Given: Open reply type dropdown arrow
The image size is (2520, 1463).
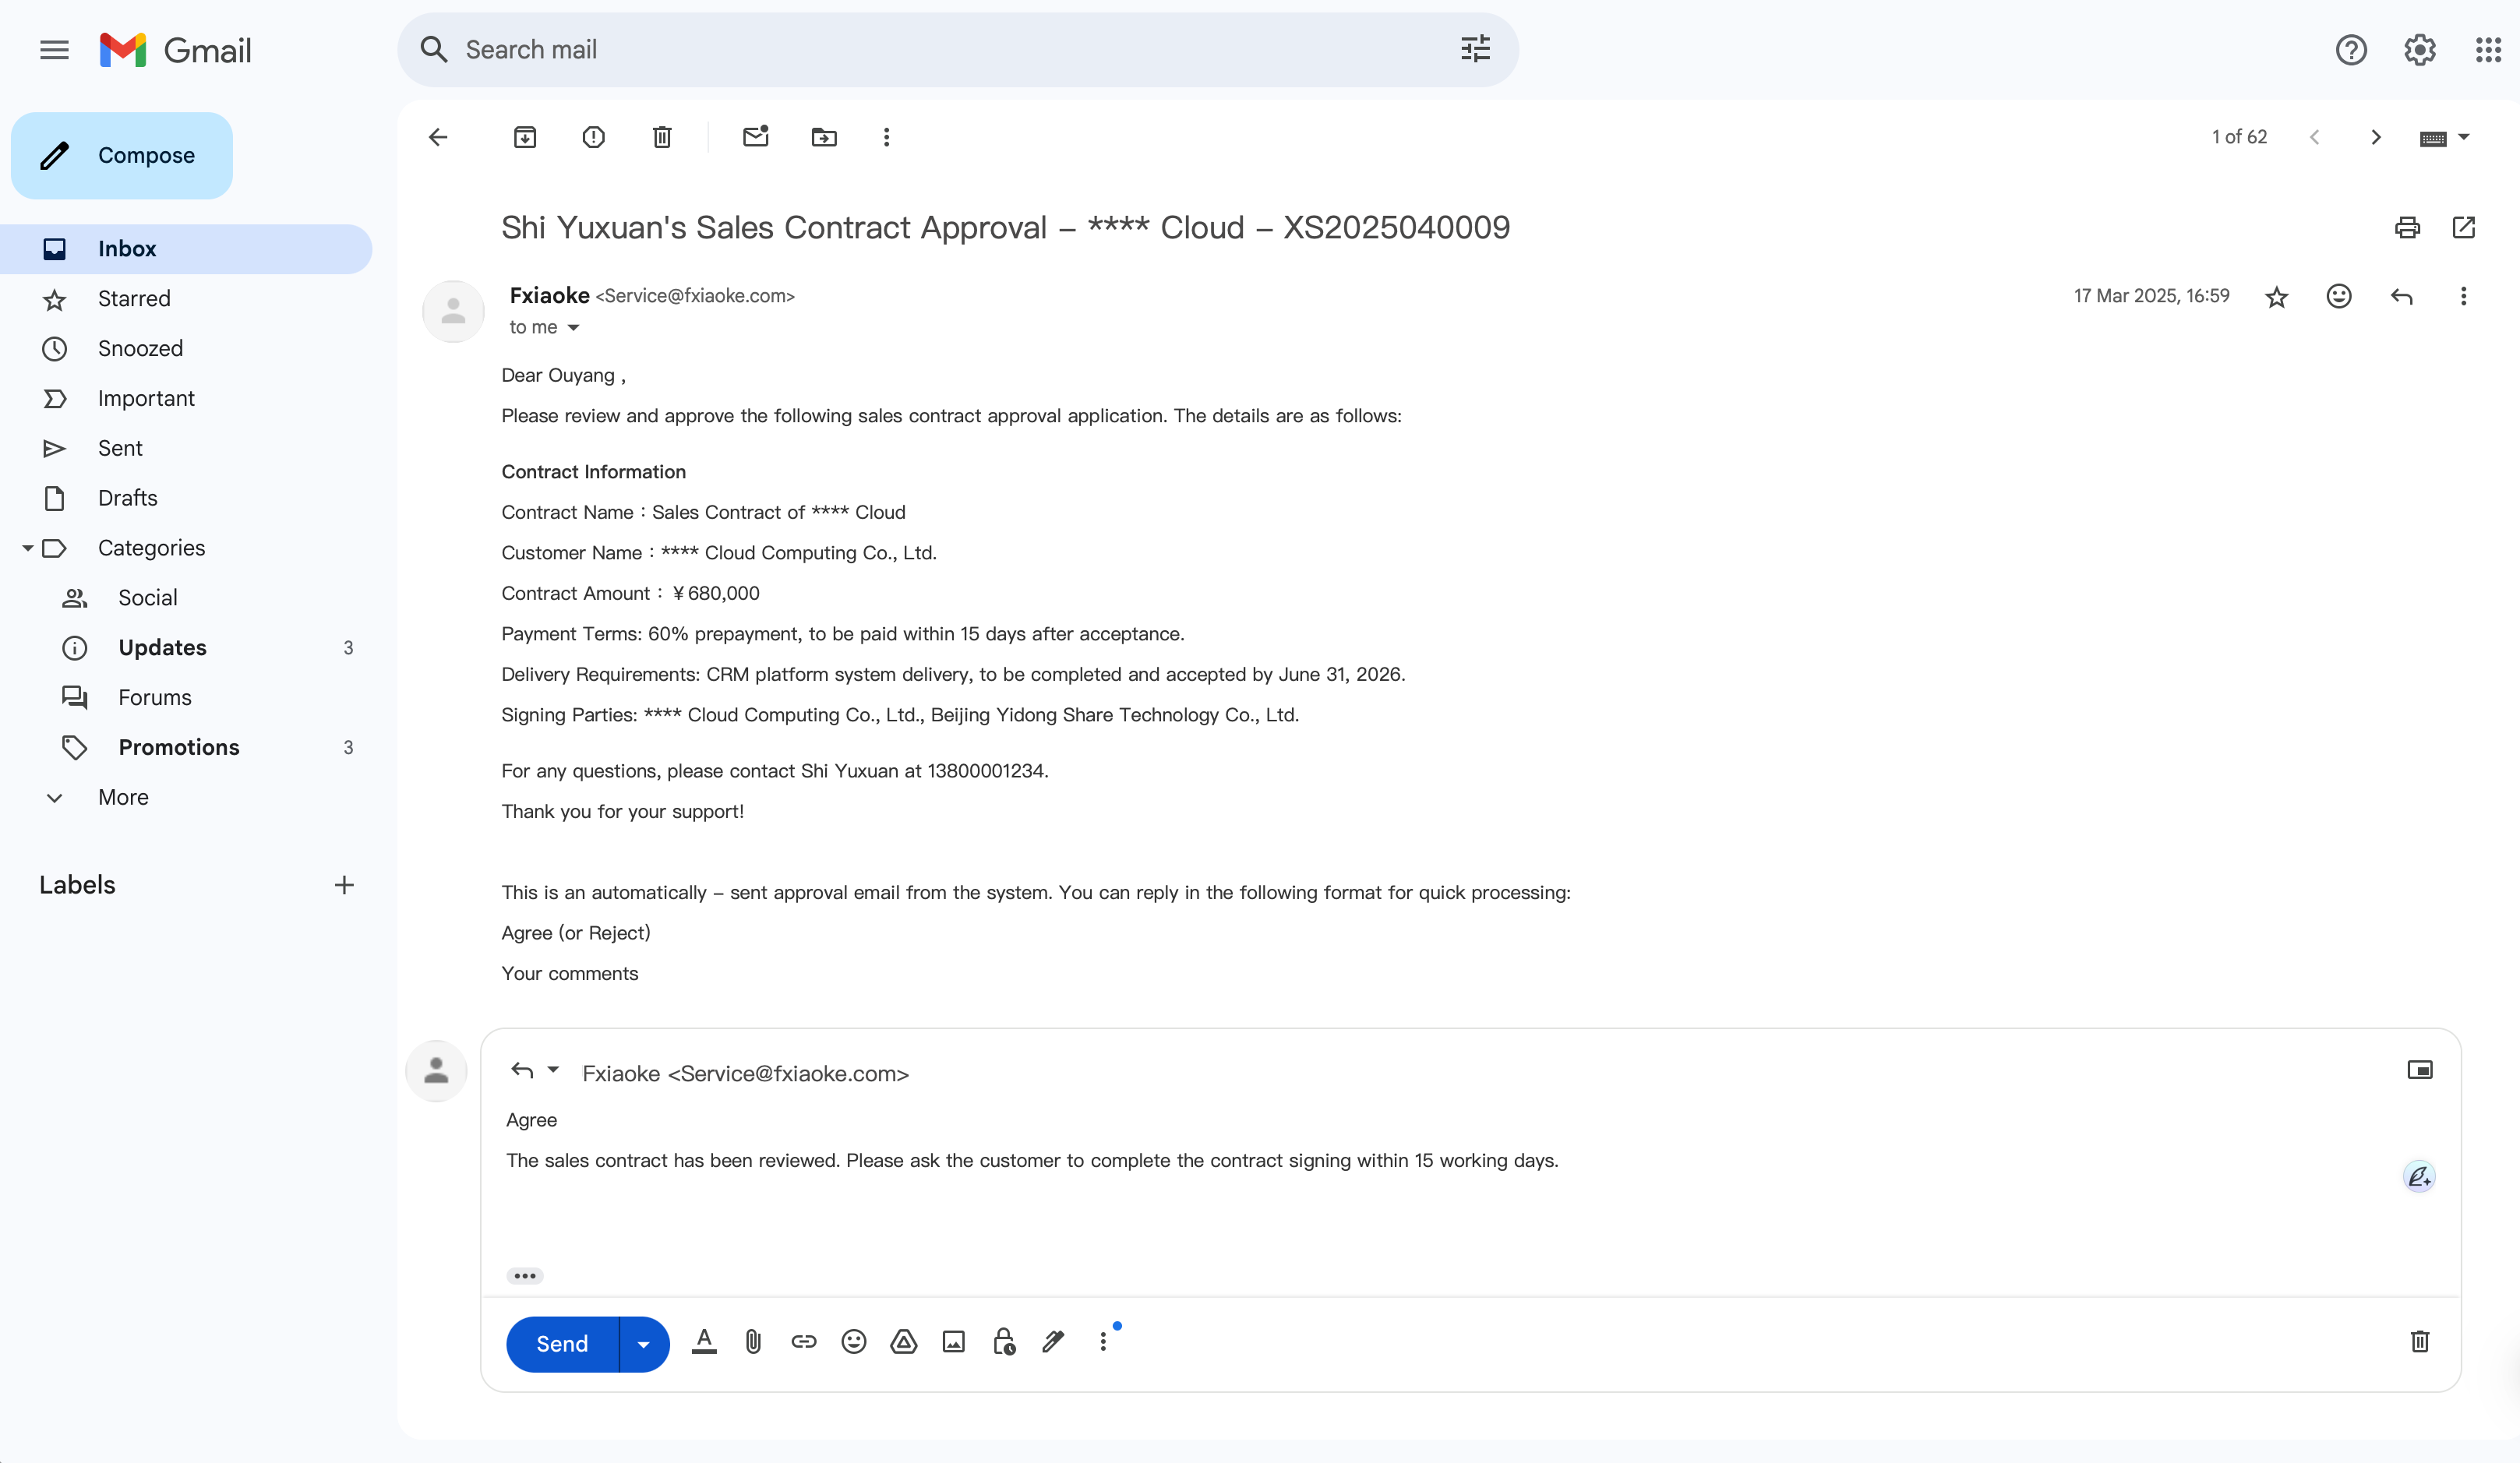Looking at the screenshot, I should [x=553, y=1070].
